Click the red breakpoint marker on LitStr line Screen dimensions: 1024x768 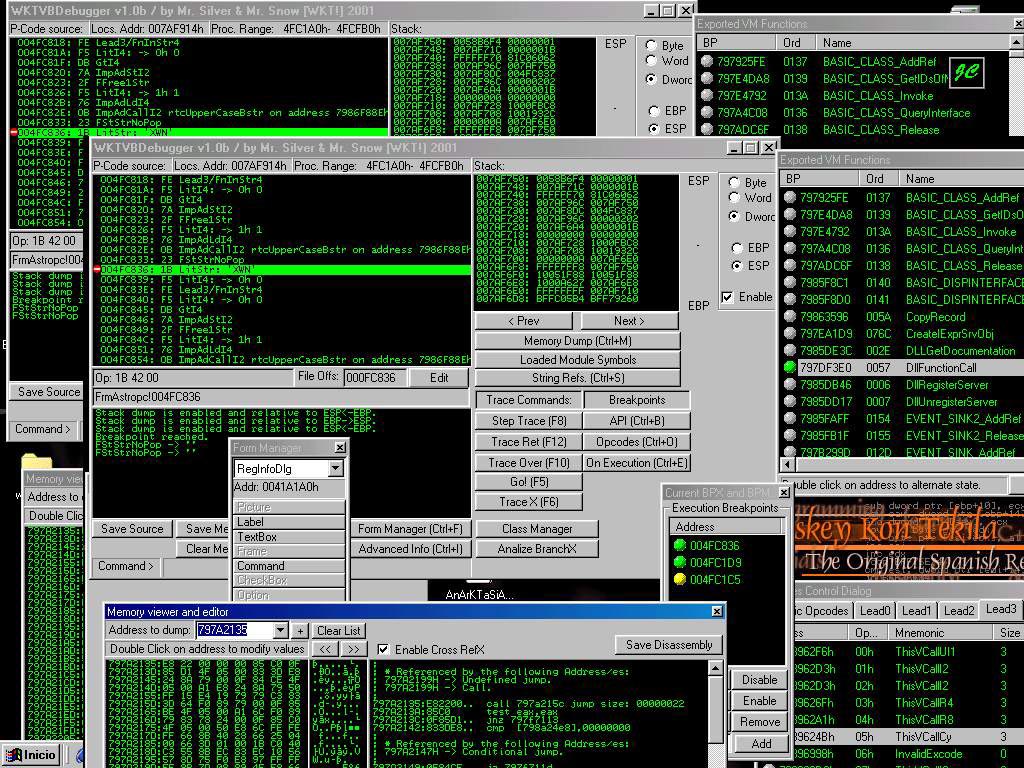coord(97,270)
